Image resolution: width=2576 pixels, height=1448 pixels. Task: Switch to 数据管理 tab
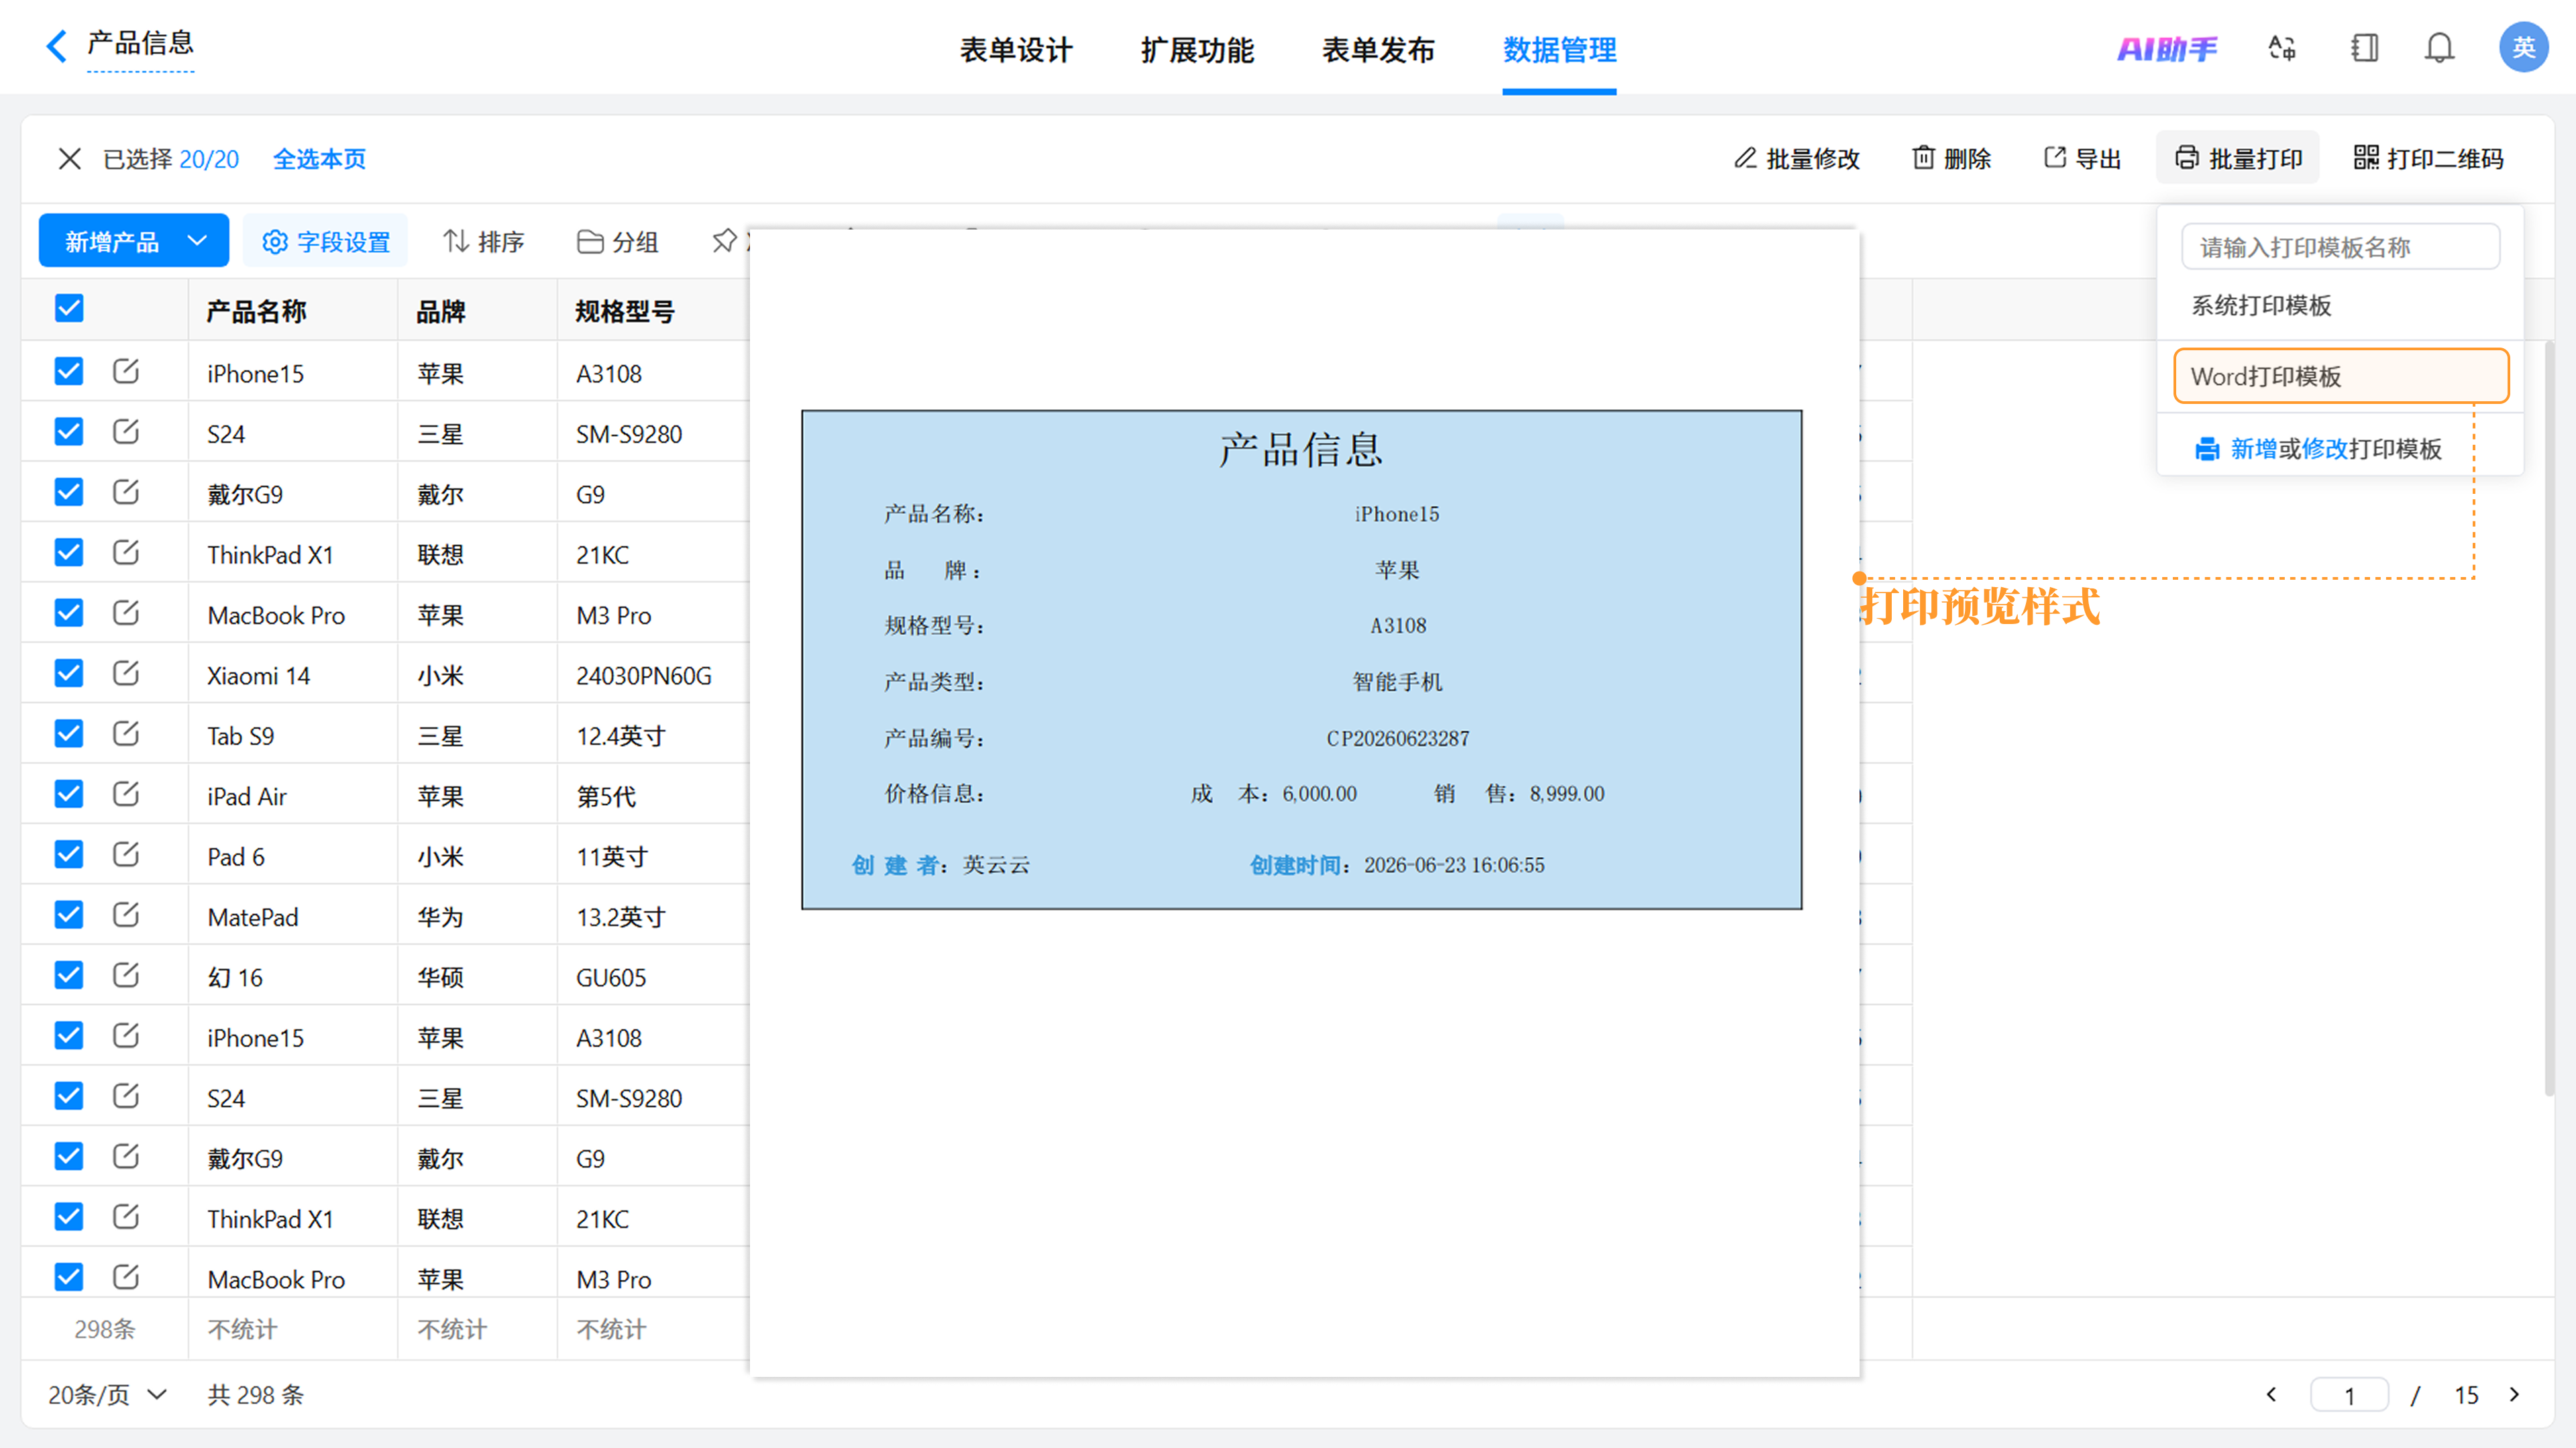1559,49
